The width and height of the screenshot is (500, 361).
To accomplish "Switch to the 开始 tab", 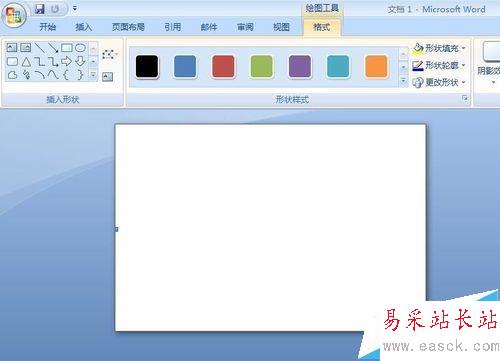I will coord(48,27).
